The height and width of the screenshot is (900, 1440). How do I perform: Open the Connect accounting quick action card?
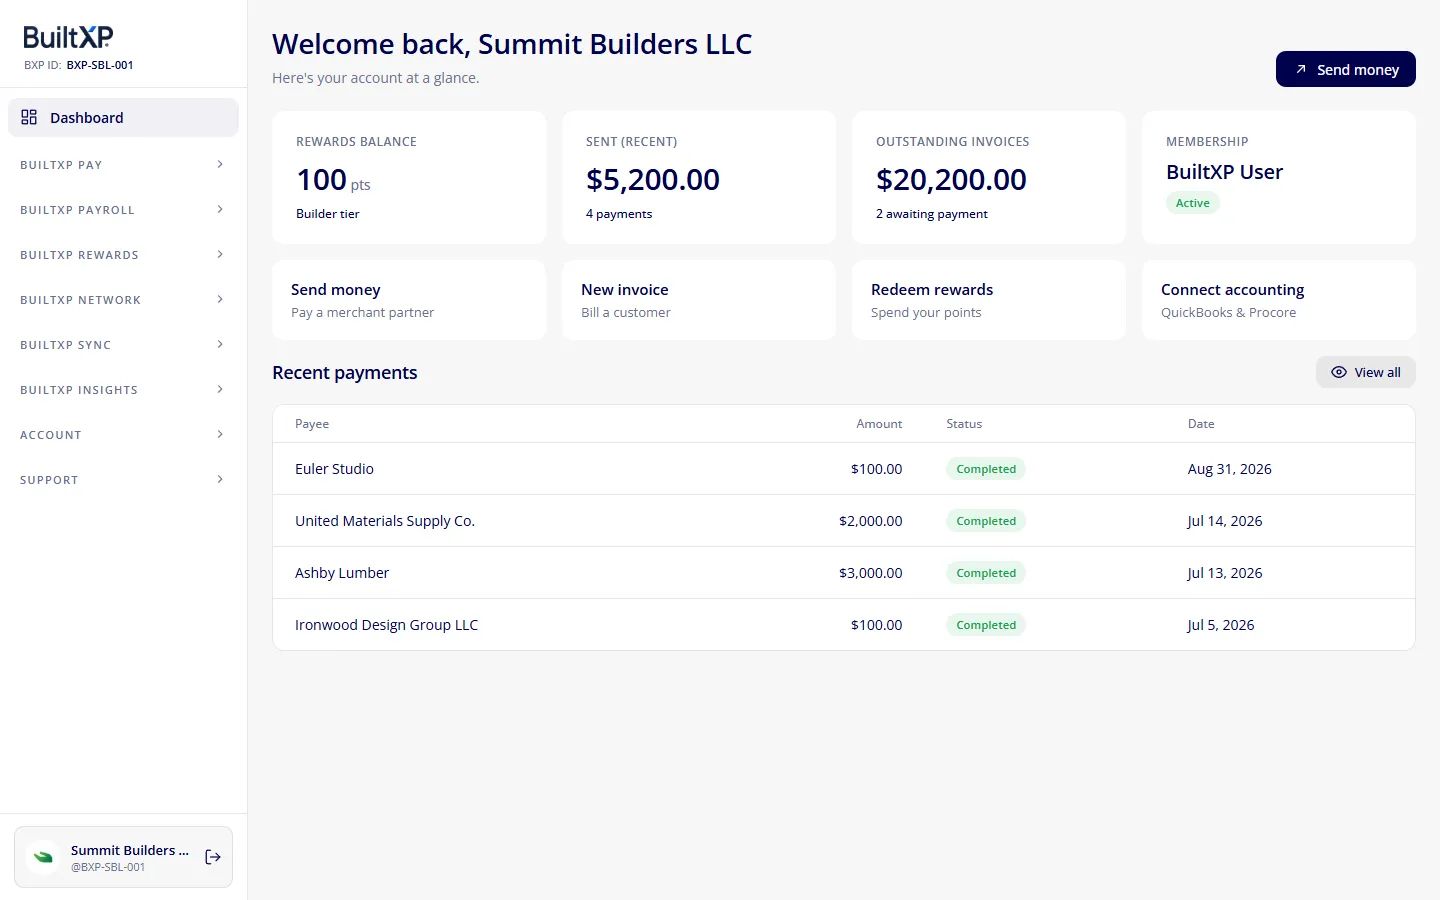[1279, 300]
